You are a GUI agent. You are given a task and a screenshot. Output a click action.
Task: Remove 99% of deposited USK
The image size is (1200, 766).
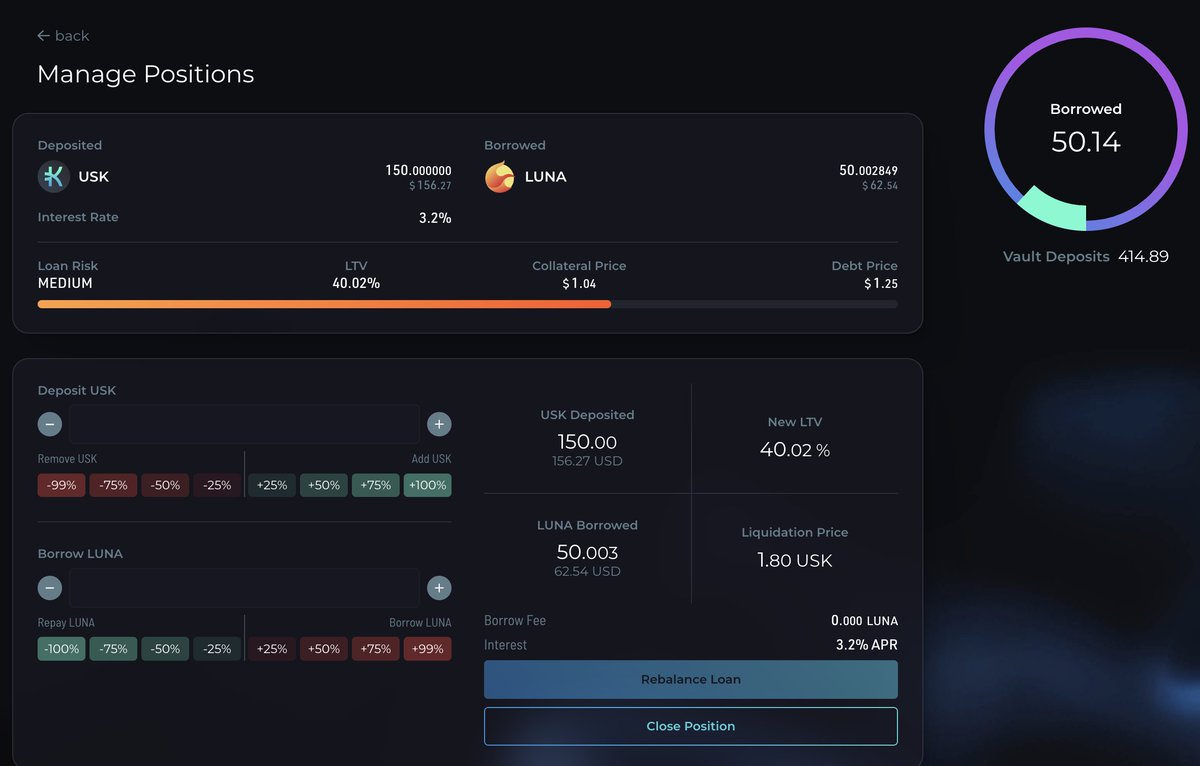click(62, 485)
